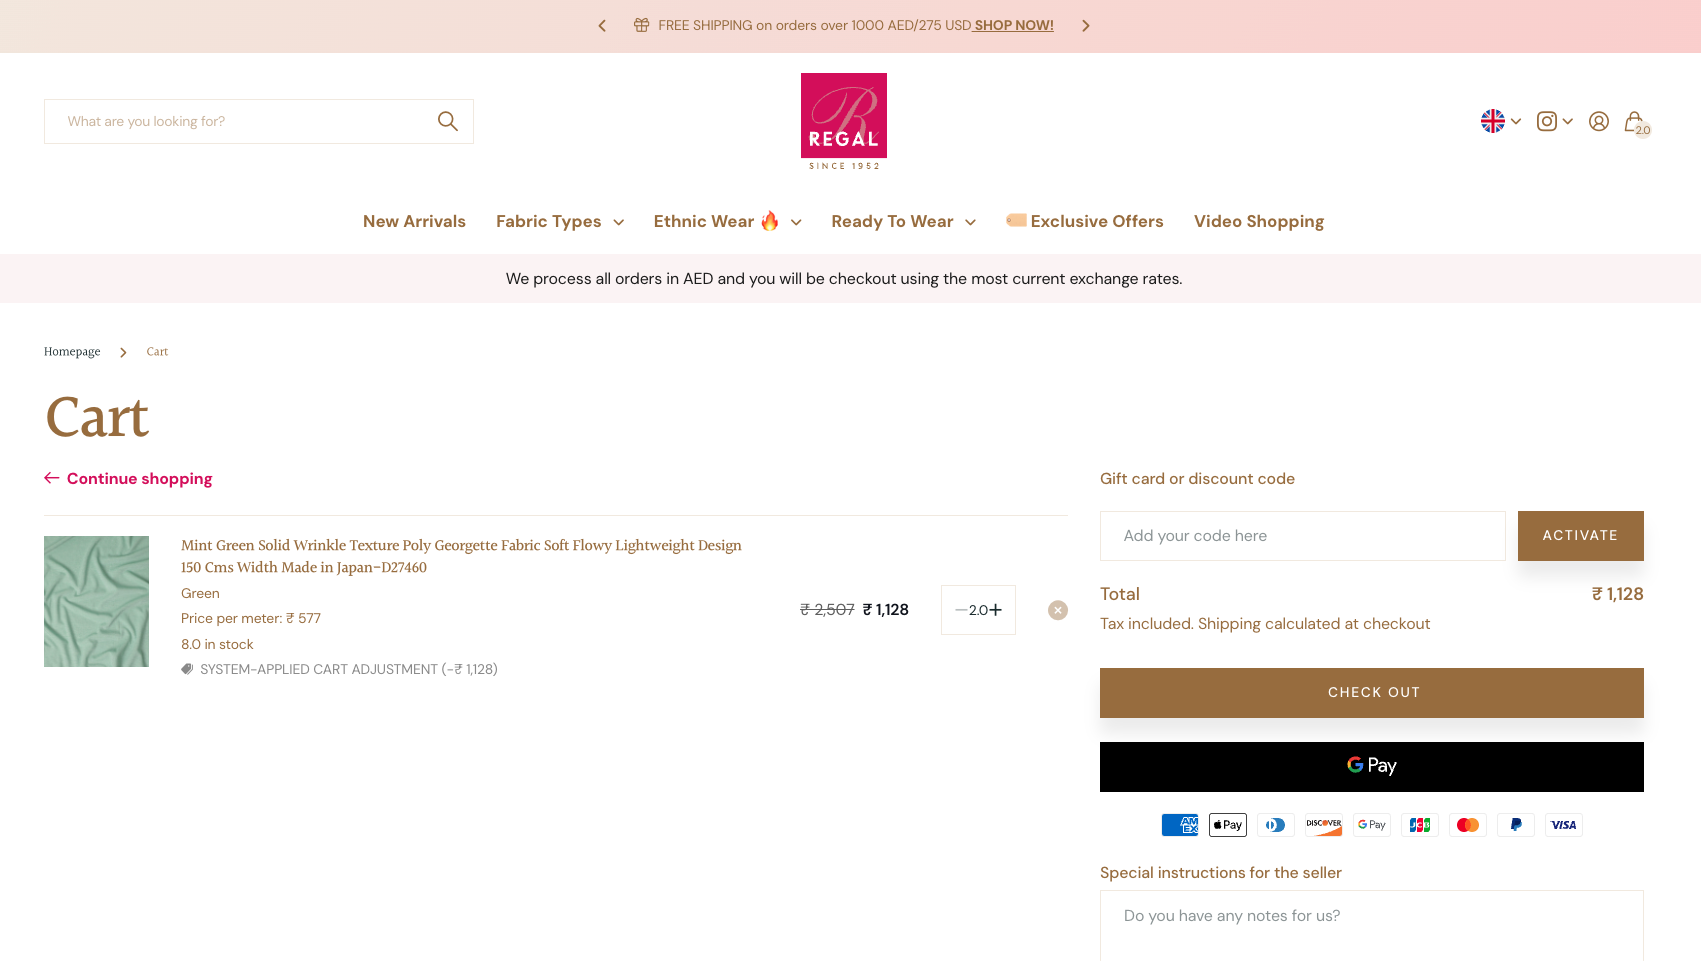Click Continue shopping link
Viewport: 1701px width, 961px height.
point(128,479)
